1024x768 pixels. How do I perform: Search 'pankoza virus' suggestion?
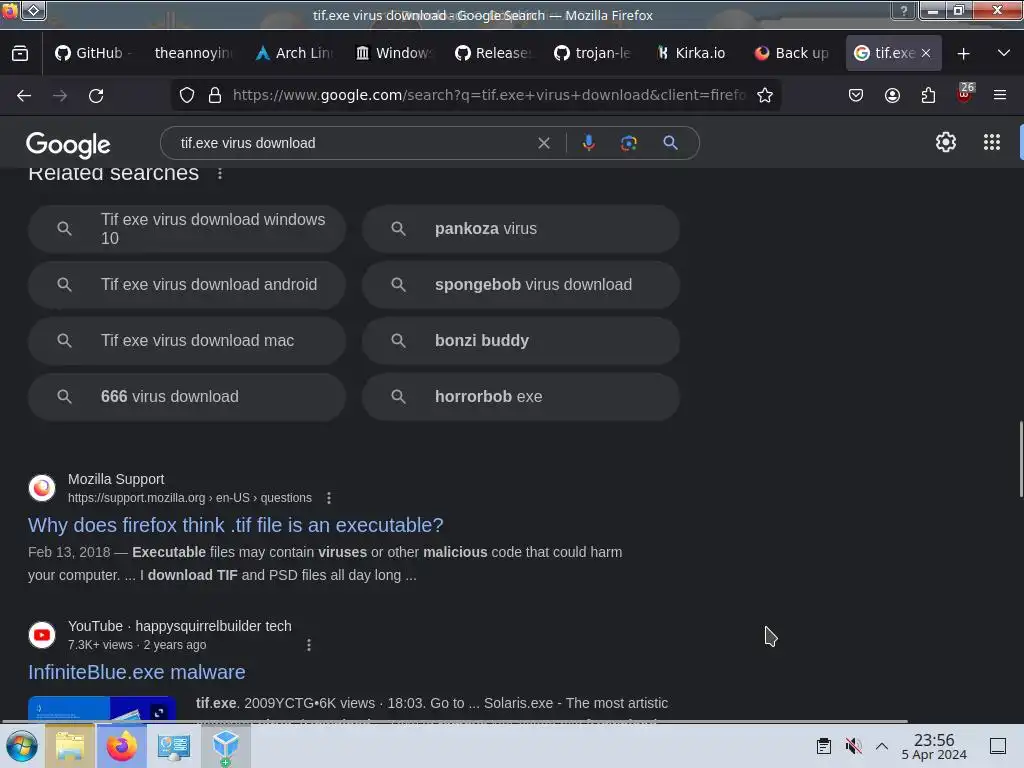[521, 229]
